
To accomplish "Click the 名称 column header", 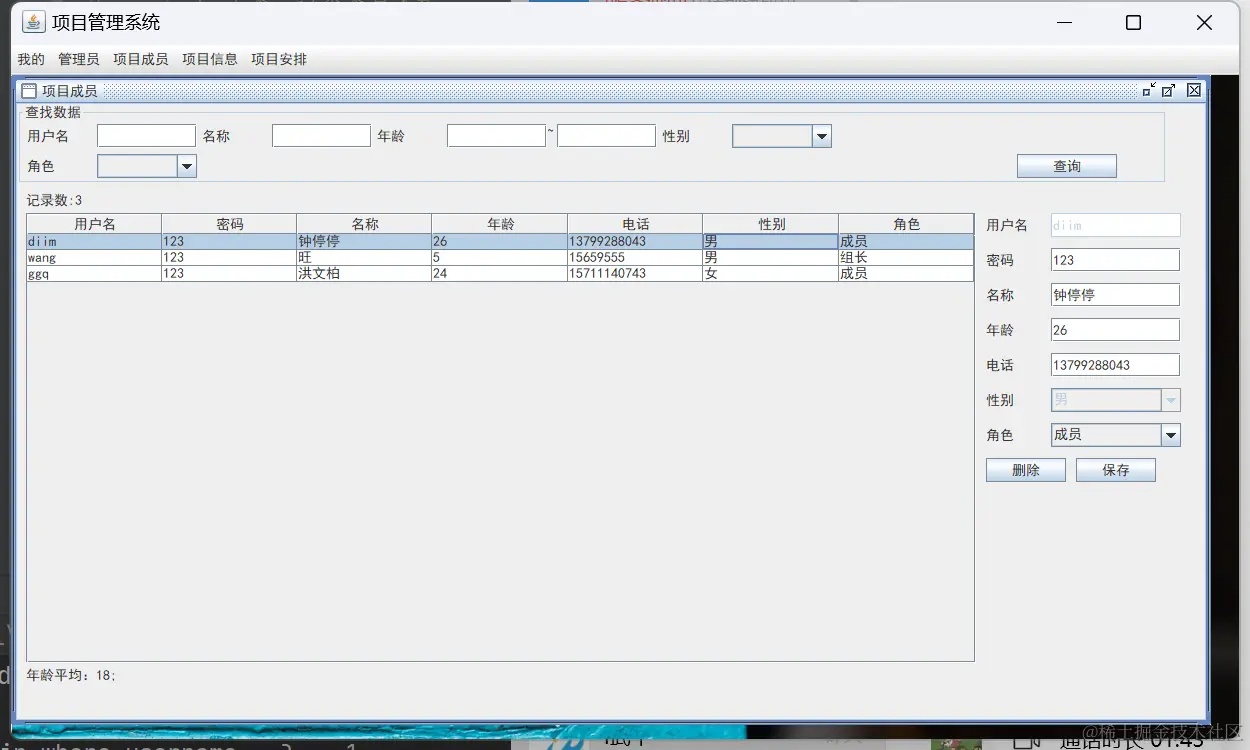I will pos(364,224).
